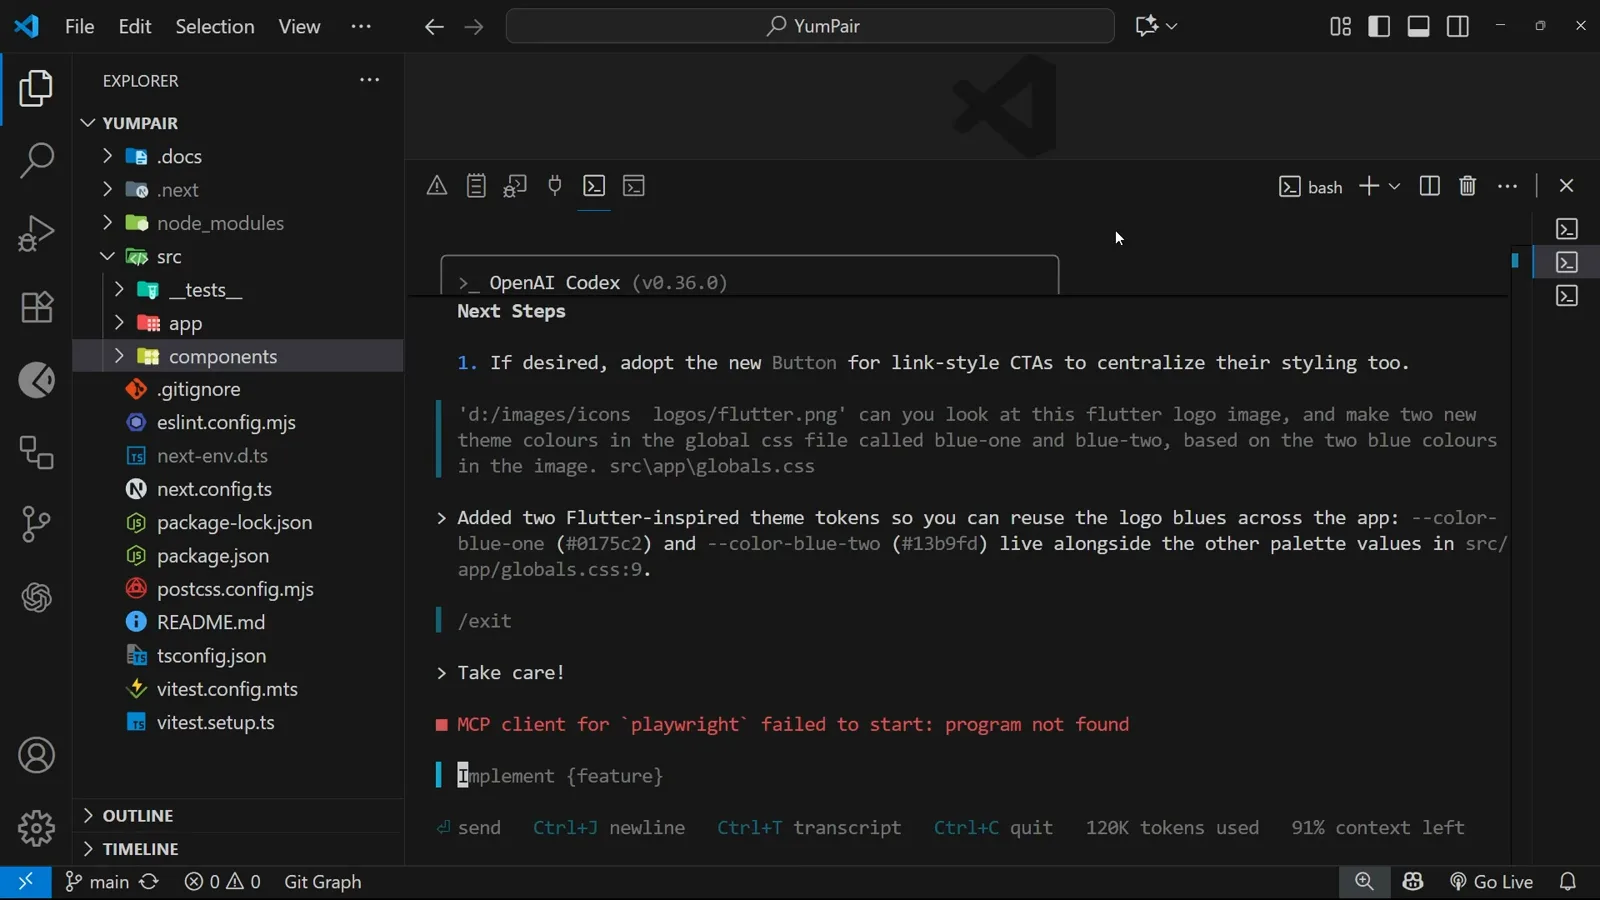The width and height of the screenshot is (1600, 900).
Task: Open the launch profile dropdown next to new terminal
Action: point(1395,186)
